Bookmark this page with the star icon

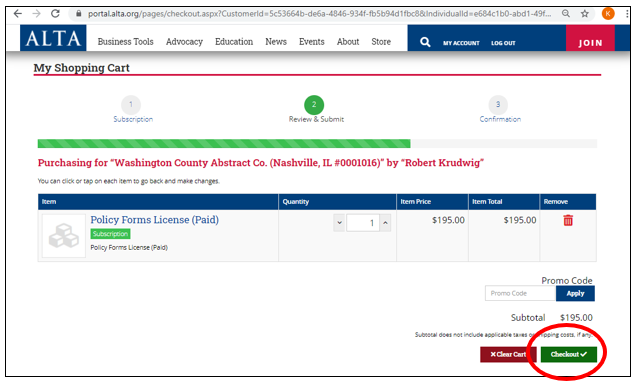(x=584, y=13)
